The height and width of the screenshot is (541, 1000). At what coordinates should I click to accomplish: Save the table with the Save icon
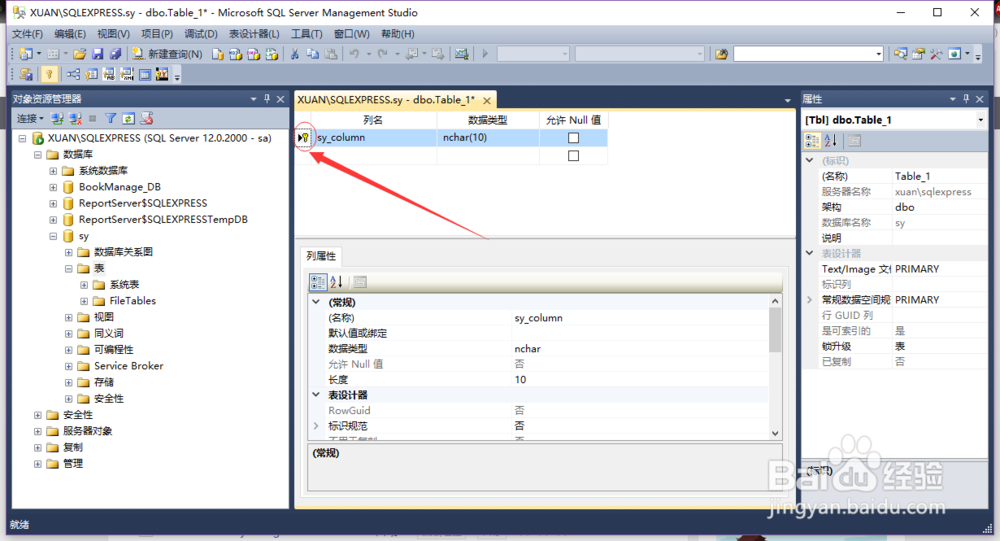coord(98,54)
